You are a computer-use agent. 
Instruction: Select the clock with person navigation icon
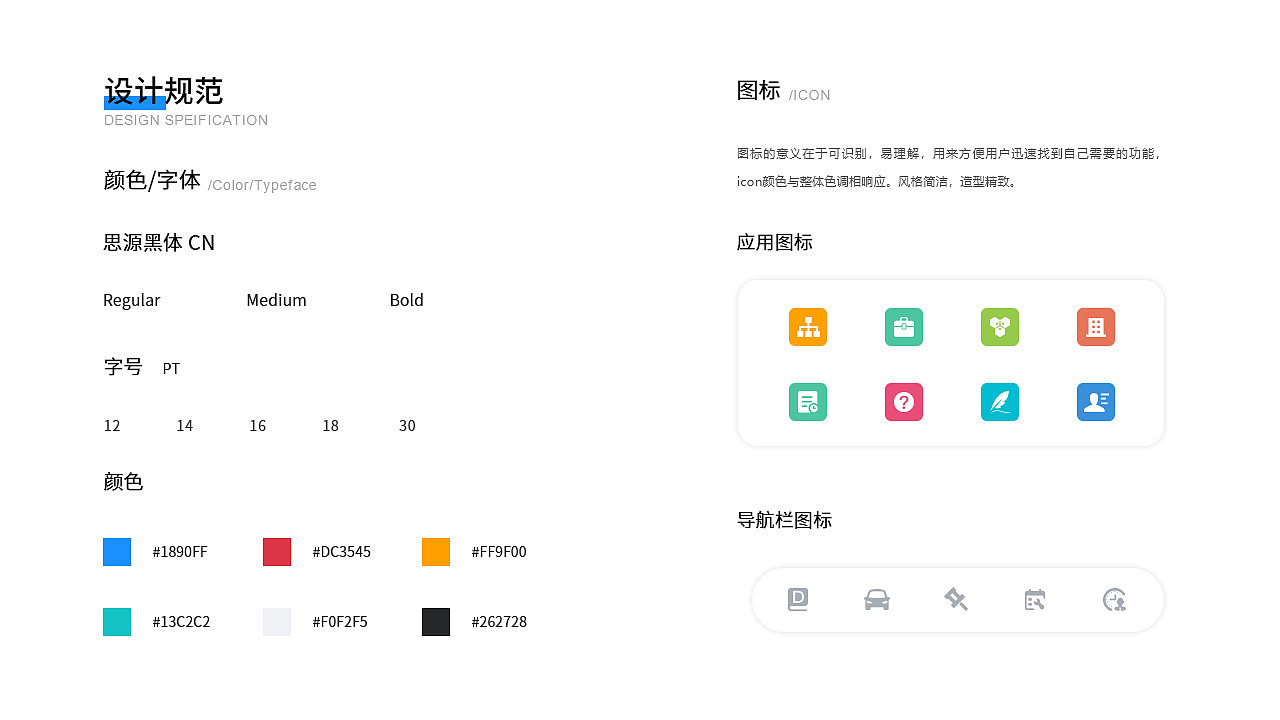coord(1114,600)
